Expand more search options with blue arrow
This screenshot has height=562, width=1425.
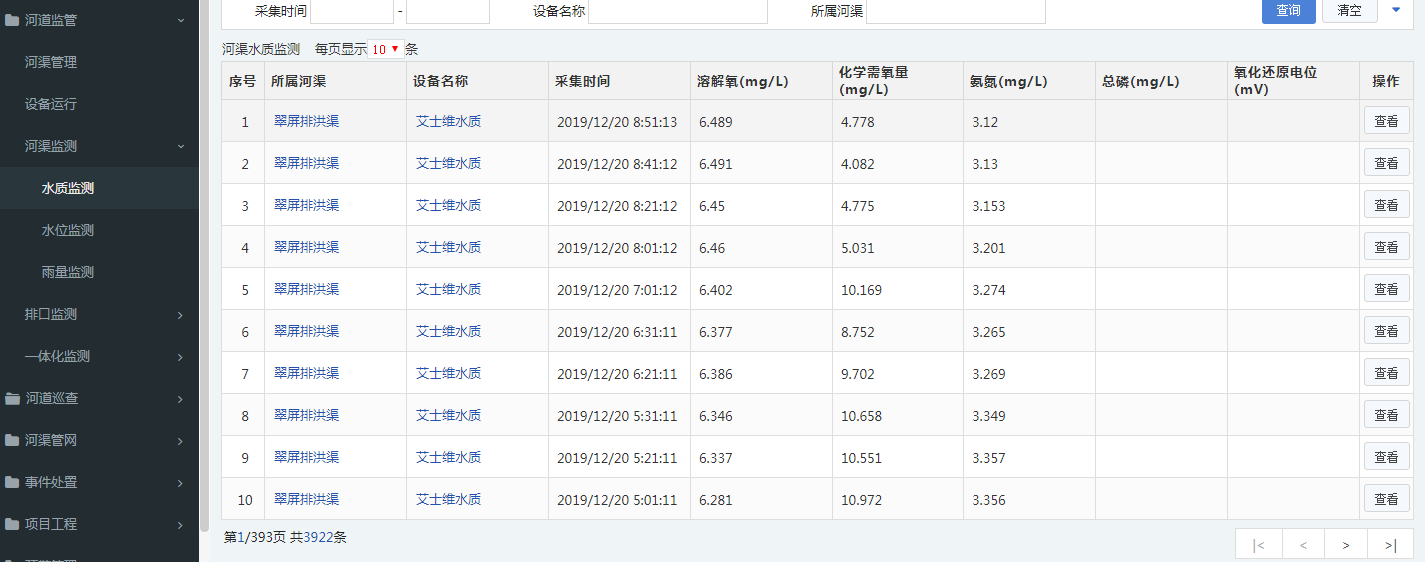point(1396,10)
